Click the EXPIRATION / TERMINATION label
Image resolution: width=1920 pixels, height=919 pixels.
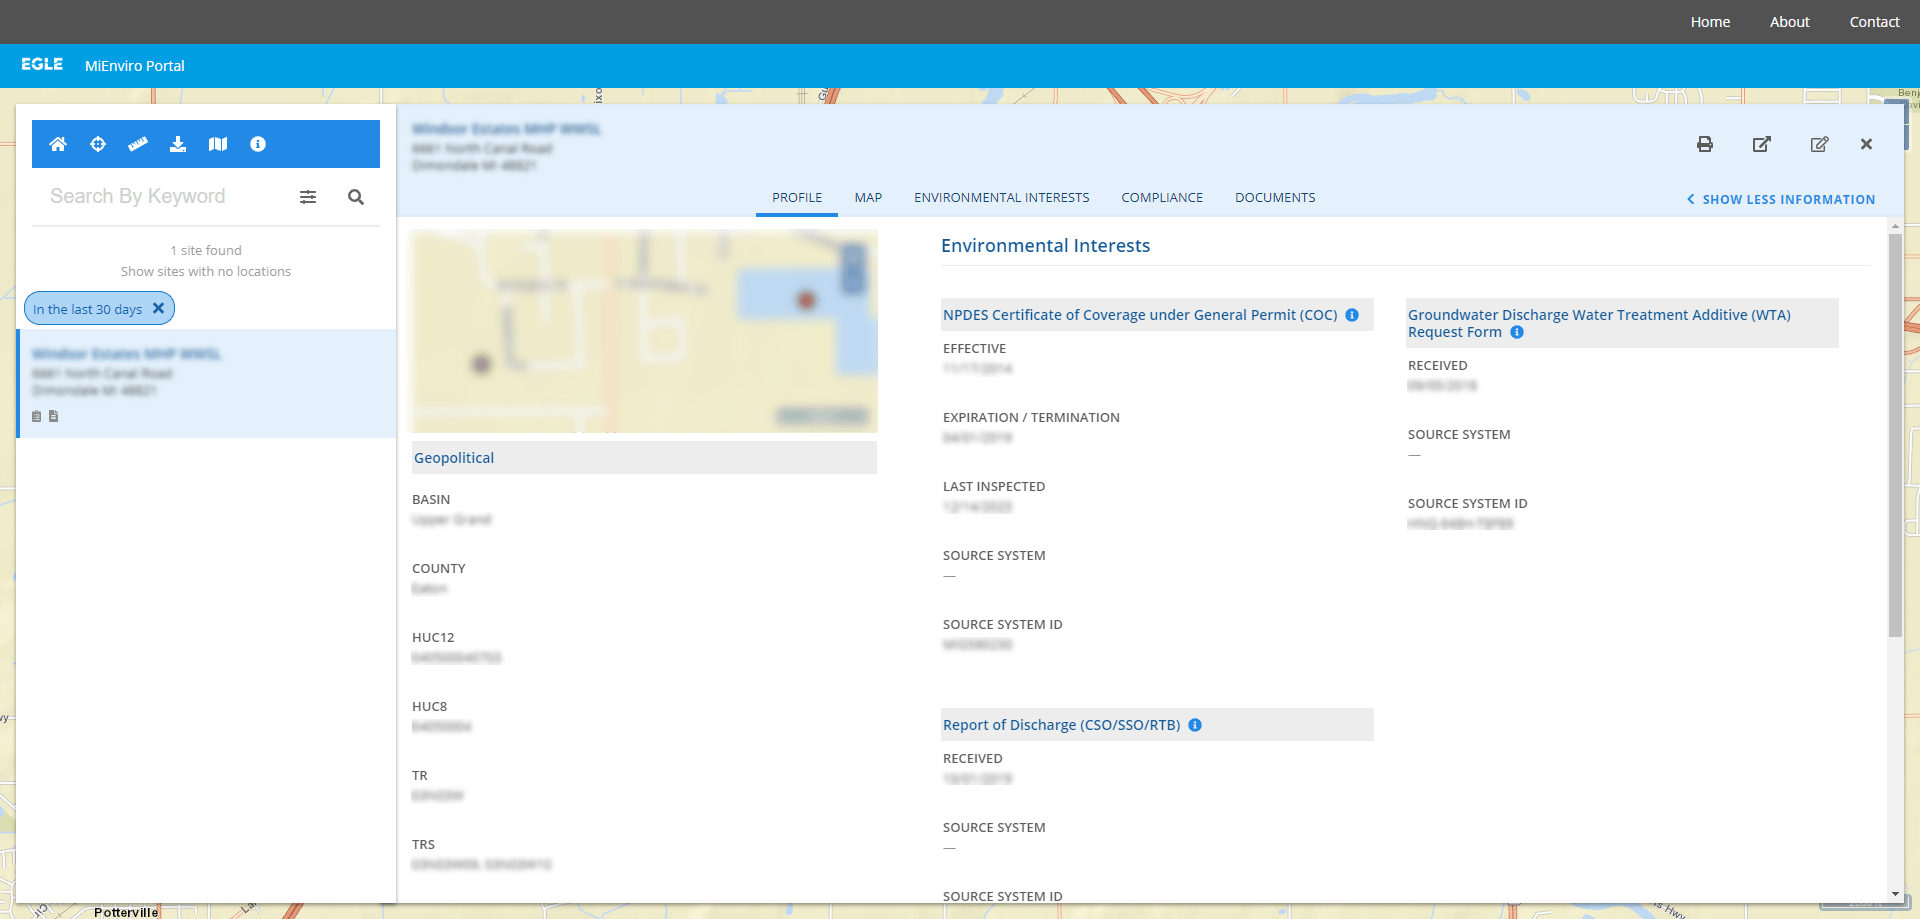point(1031,418)
